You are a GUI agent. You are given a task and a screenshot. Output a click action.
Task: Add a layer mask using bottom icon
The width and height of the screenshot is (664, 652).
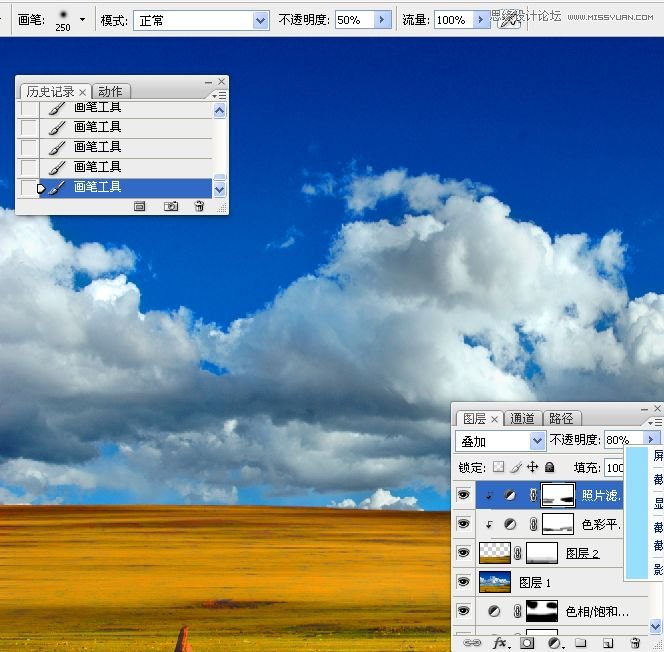[x=527, y=643]
